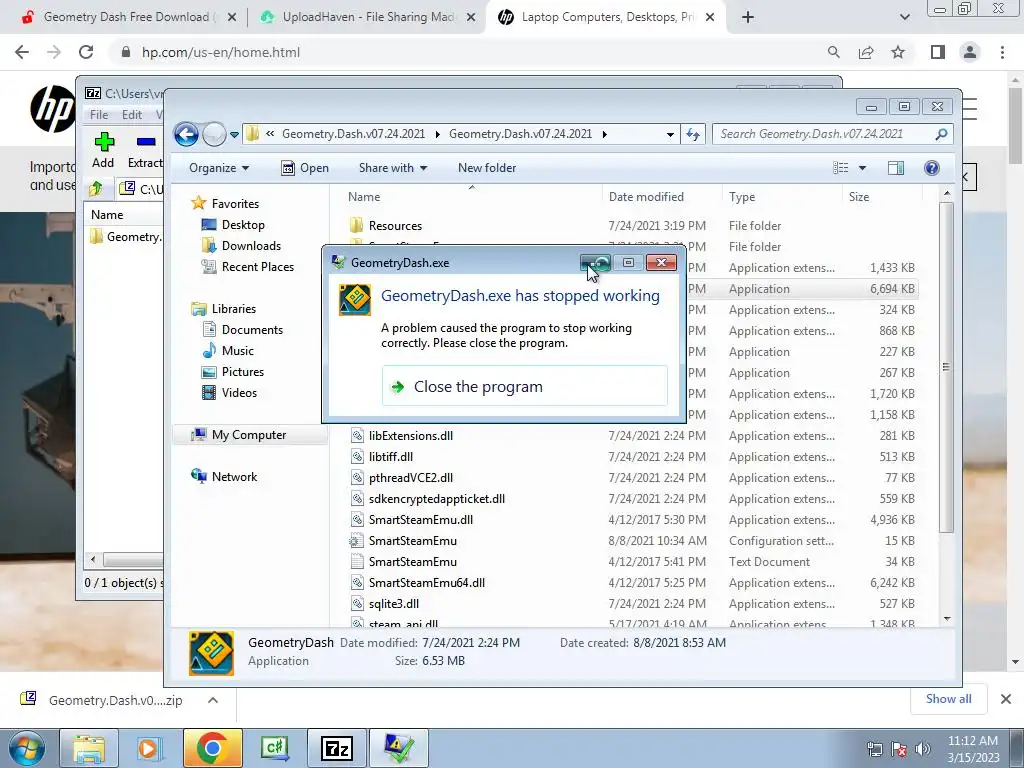The image size is (1024, 768).
Task: Open the Organize menu
Action: (219, 168)
